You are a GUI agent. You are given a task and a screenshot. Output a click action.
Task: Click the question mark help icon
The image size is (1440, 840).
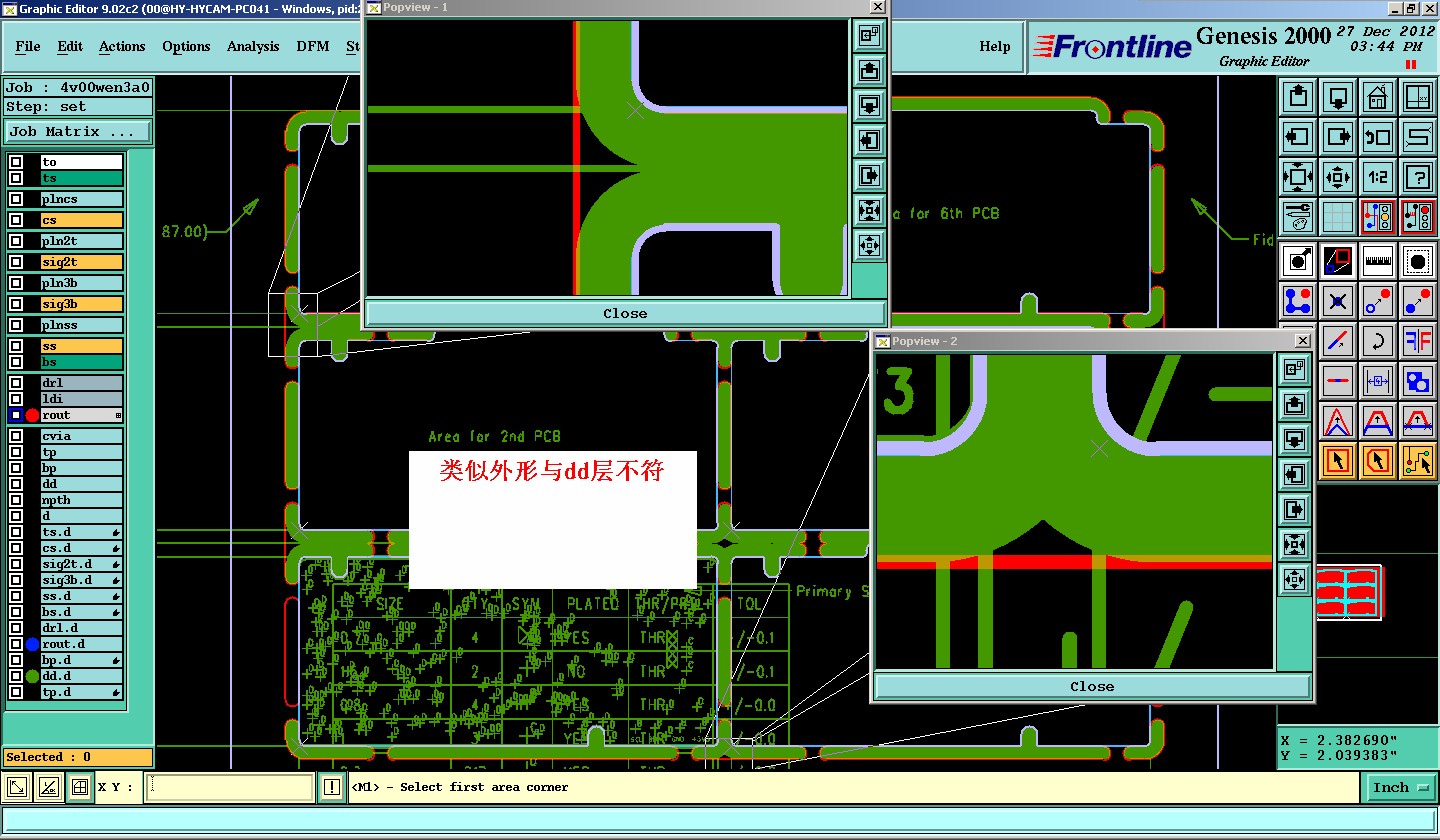pos(1418,178)
